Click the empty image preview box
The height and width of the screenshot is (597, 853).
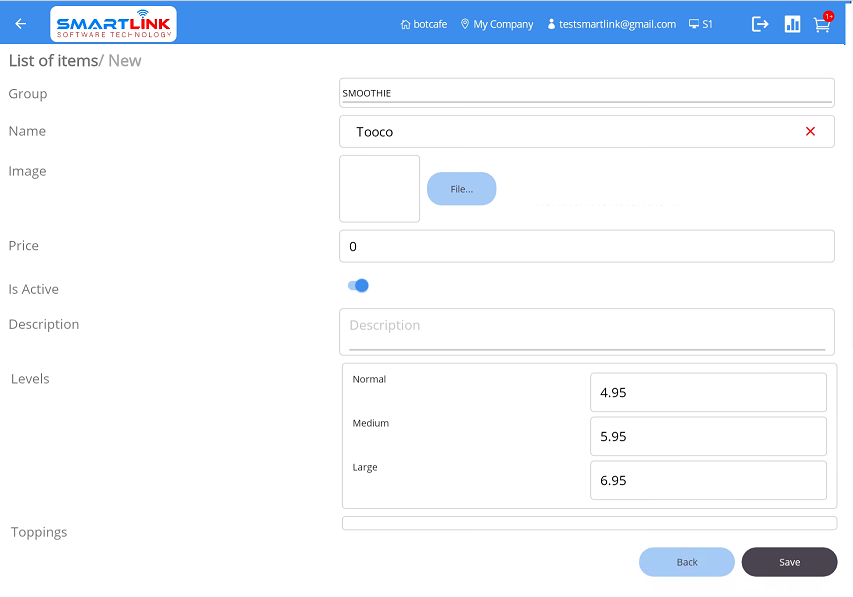(379, 189)
